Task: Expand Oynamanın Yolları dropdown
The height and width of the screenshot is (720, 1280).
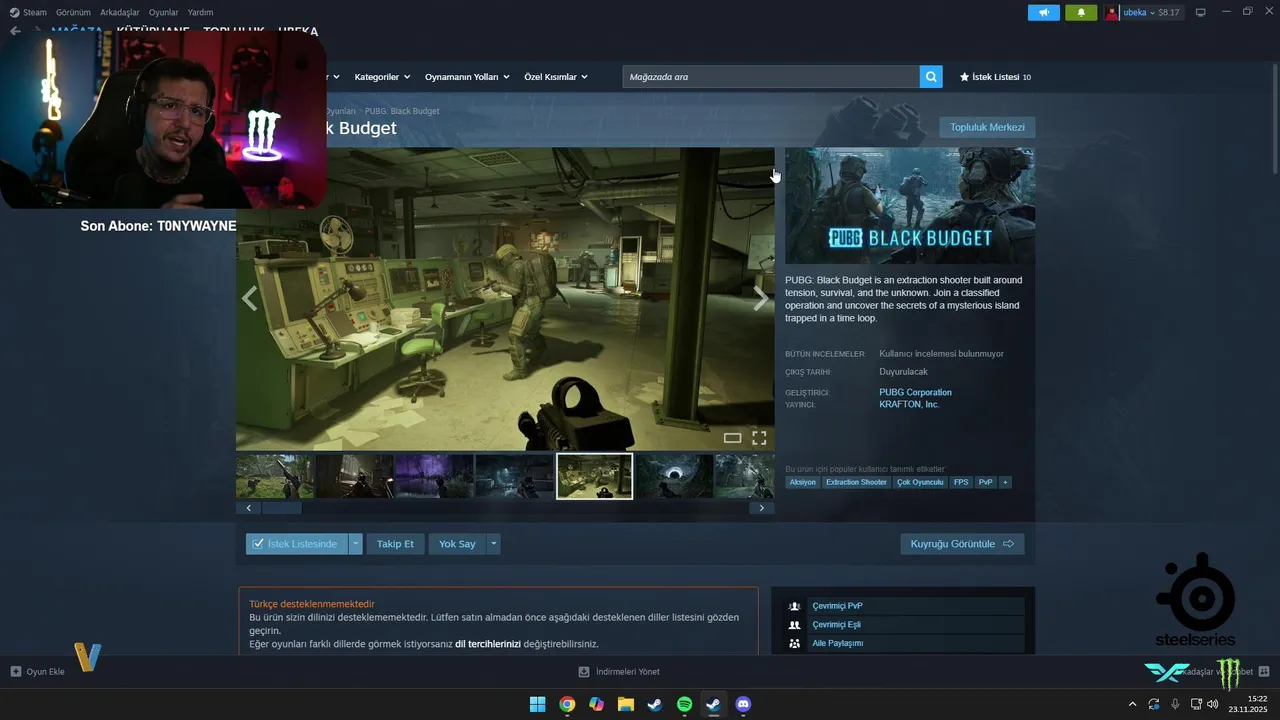Action: pyautogui.click(x=467, y=77)
